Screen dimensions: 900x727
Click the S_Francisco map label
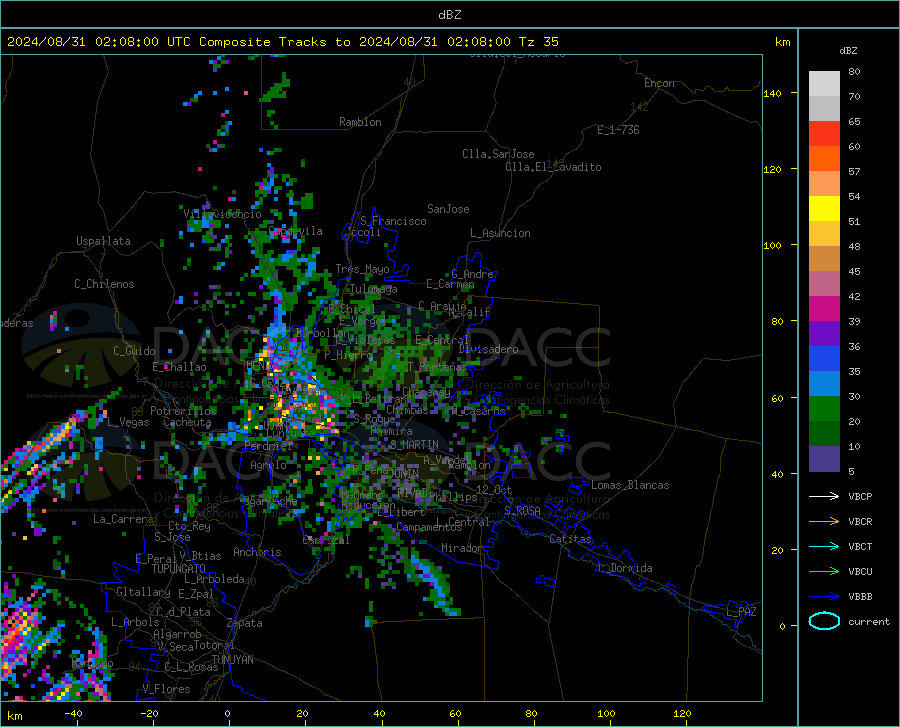(x=393, y=221)
